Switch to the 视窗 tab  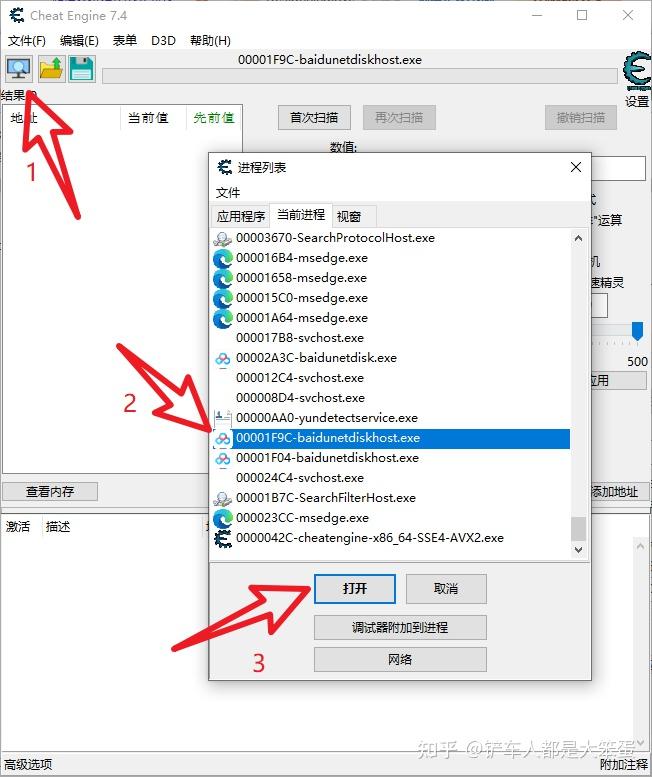(x=349, y=216)
